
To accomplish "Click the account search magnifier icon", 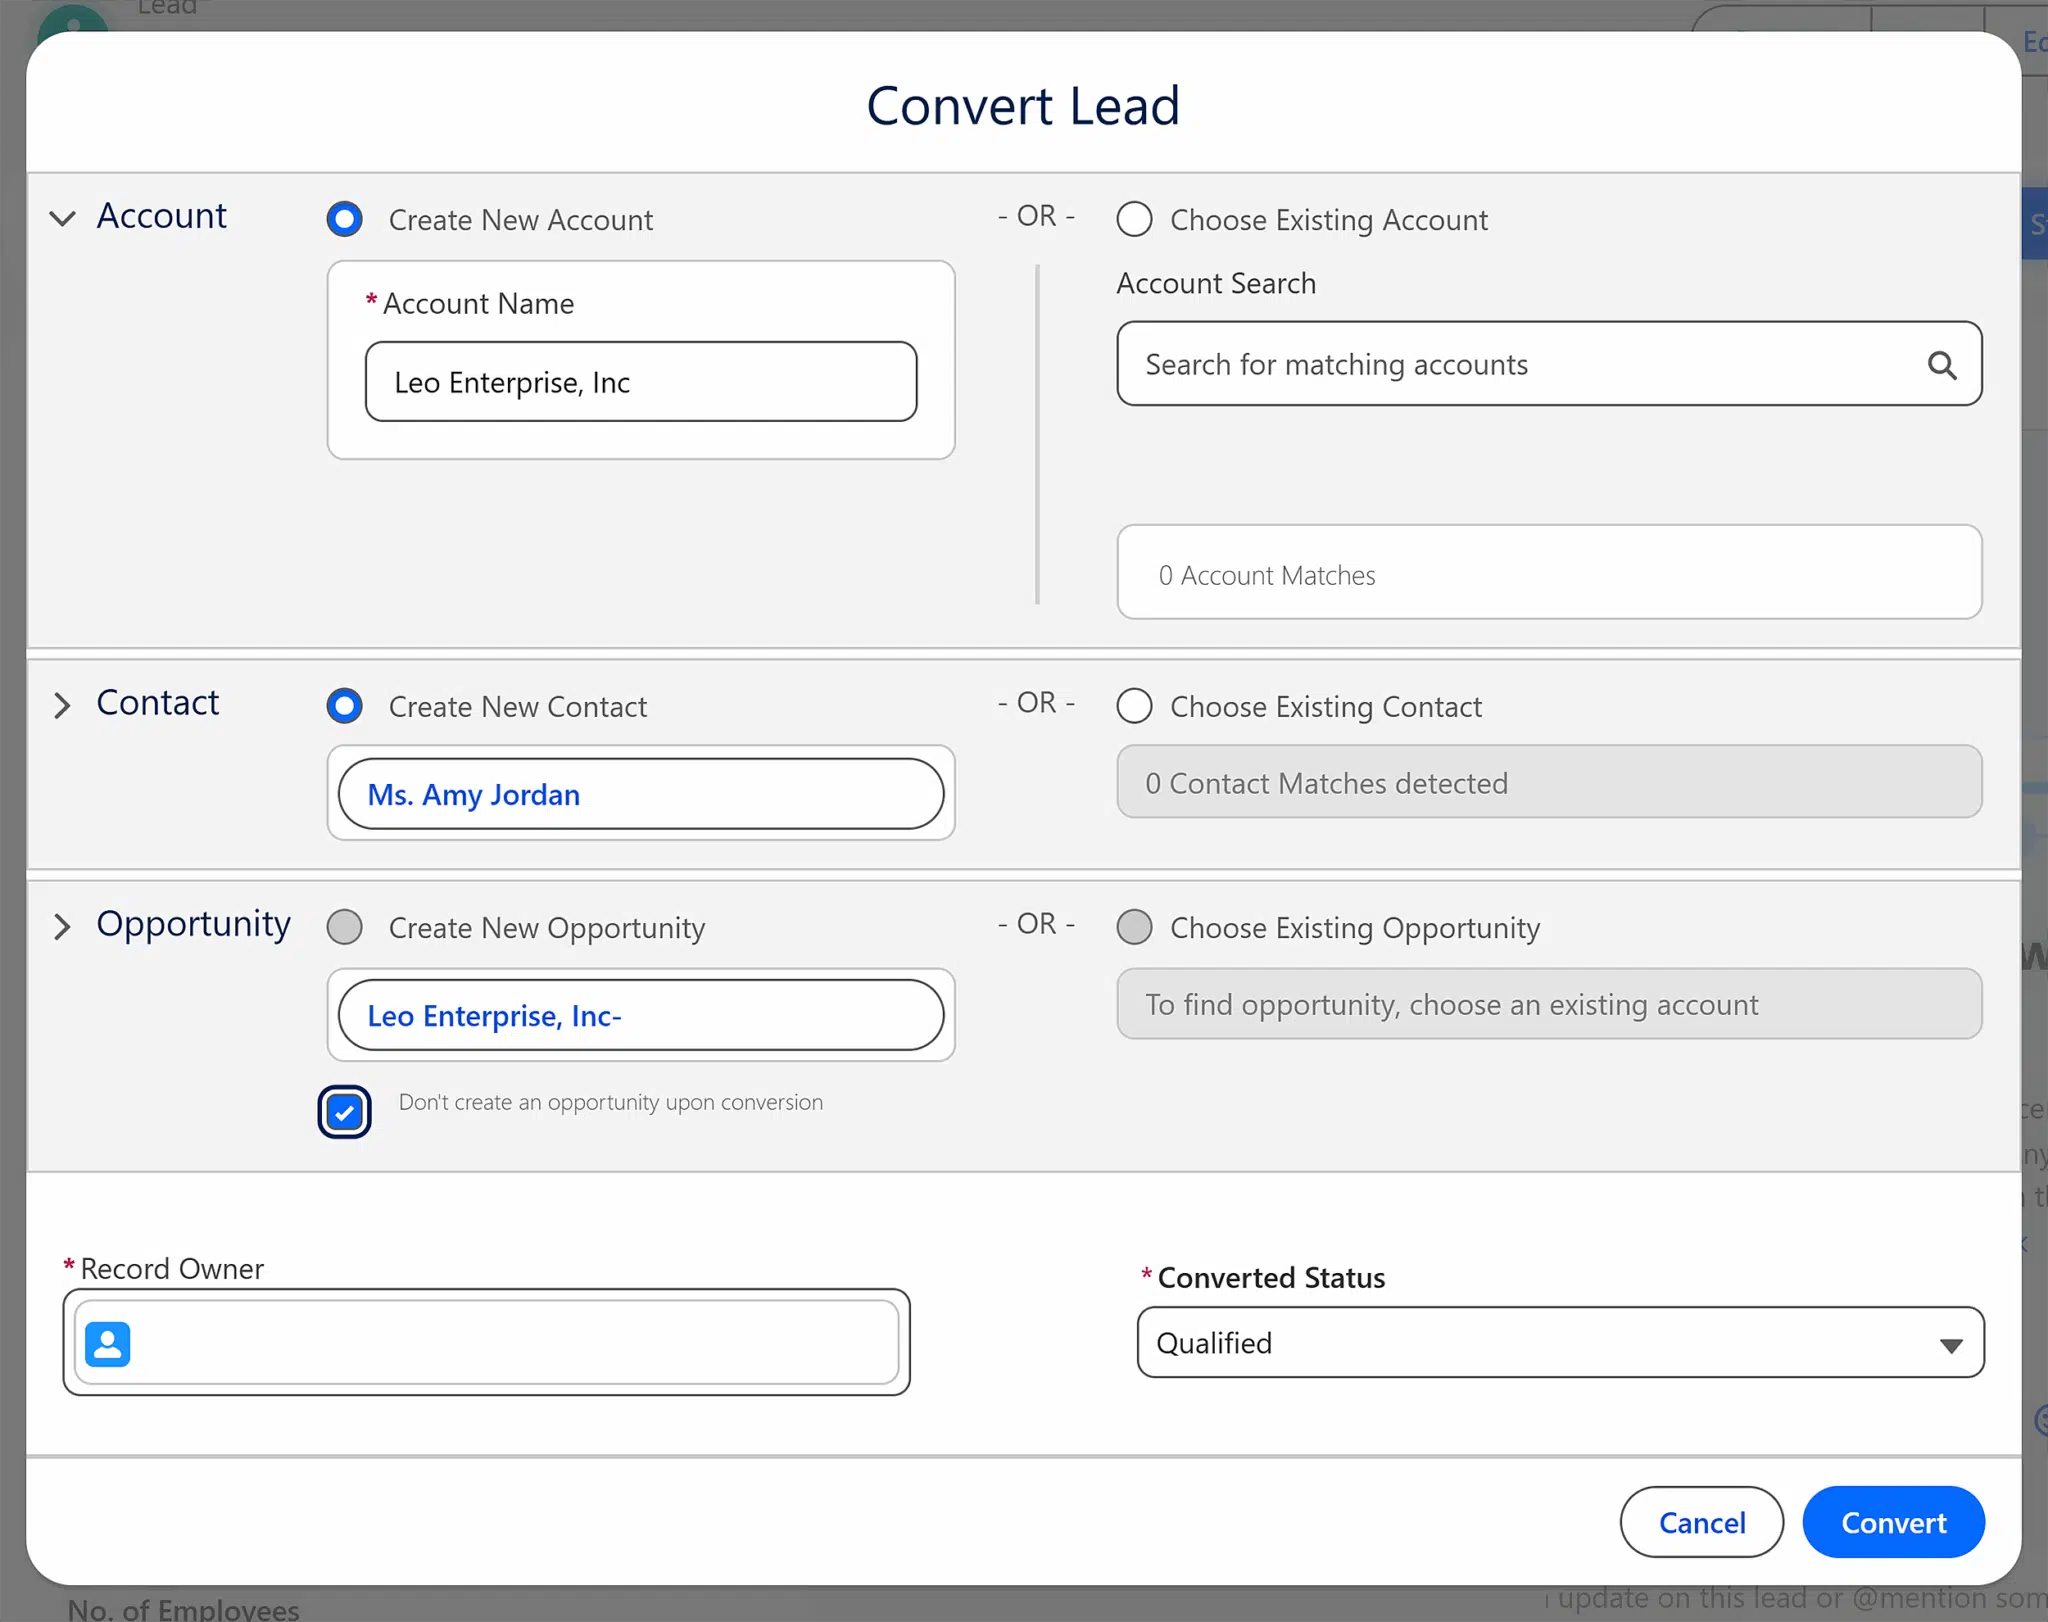I will point(1941,365).
